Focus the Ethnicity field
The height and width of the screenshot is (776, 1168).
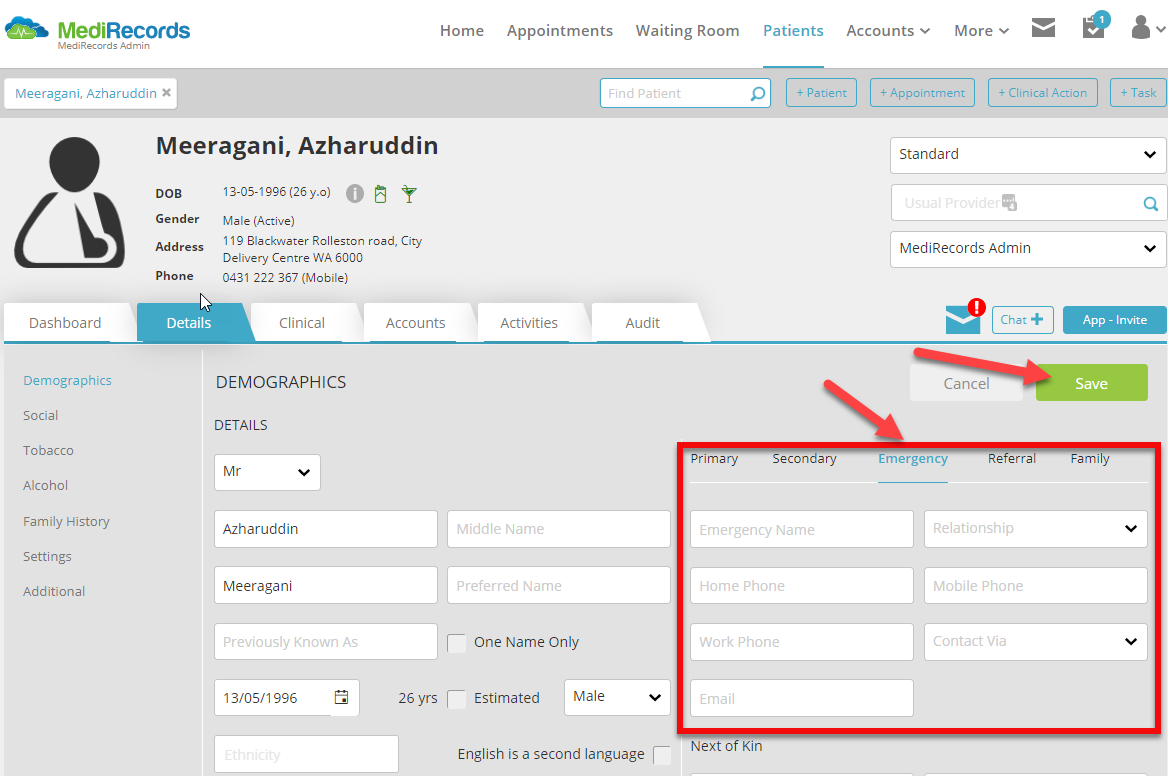click(306, 754)
